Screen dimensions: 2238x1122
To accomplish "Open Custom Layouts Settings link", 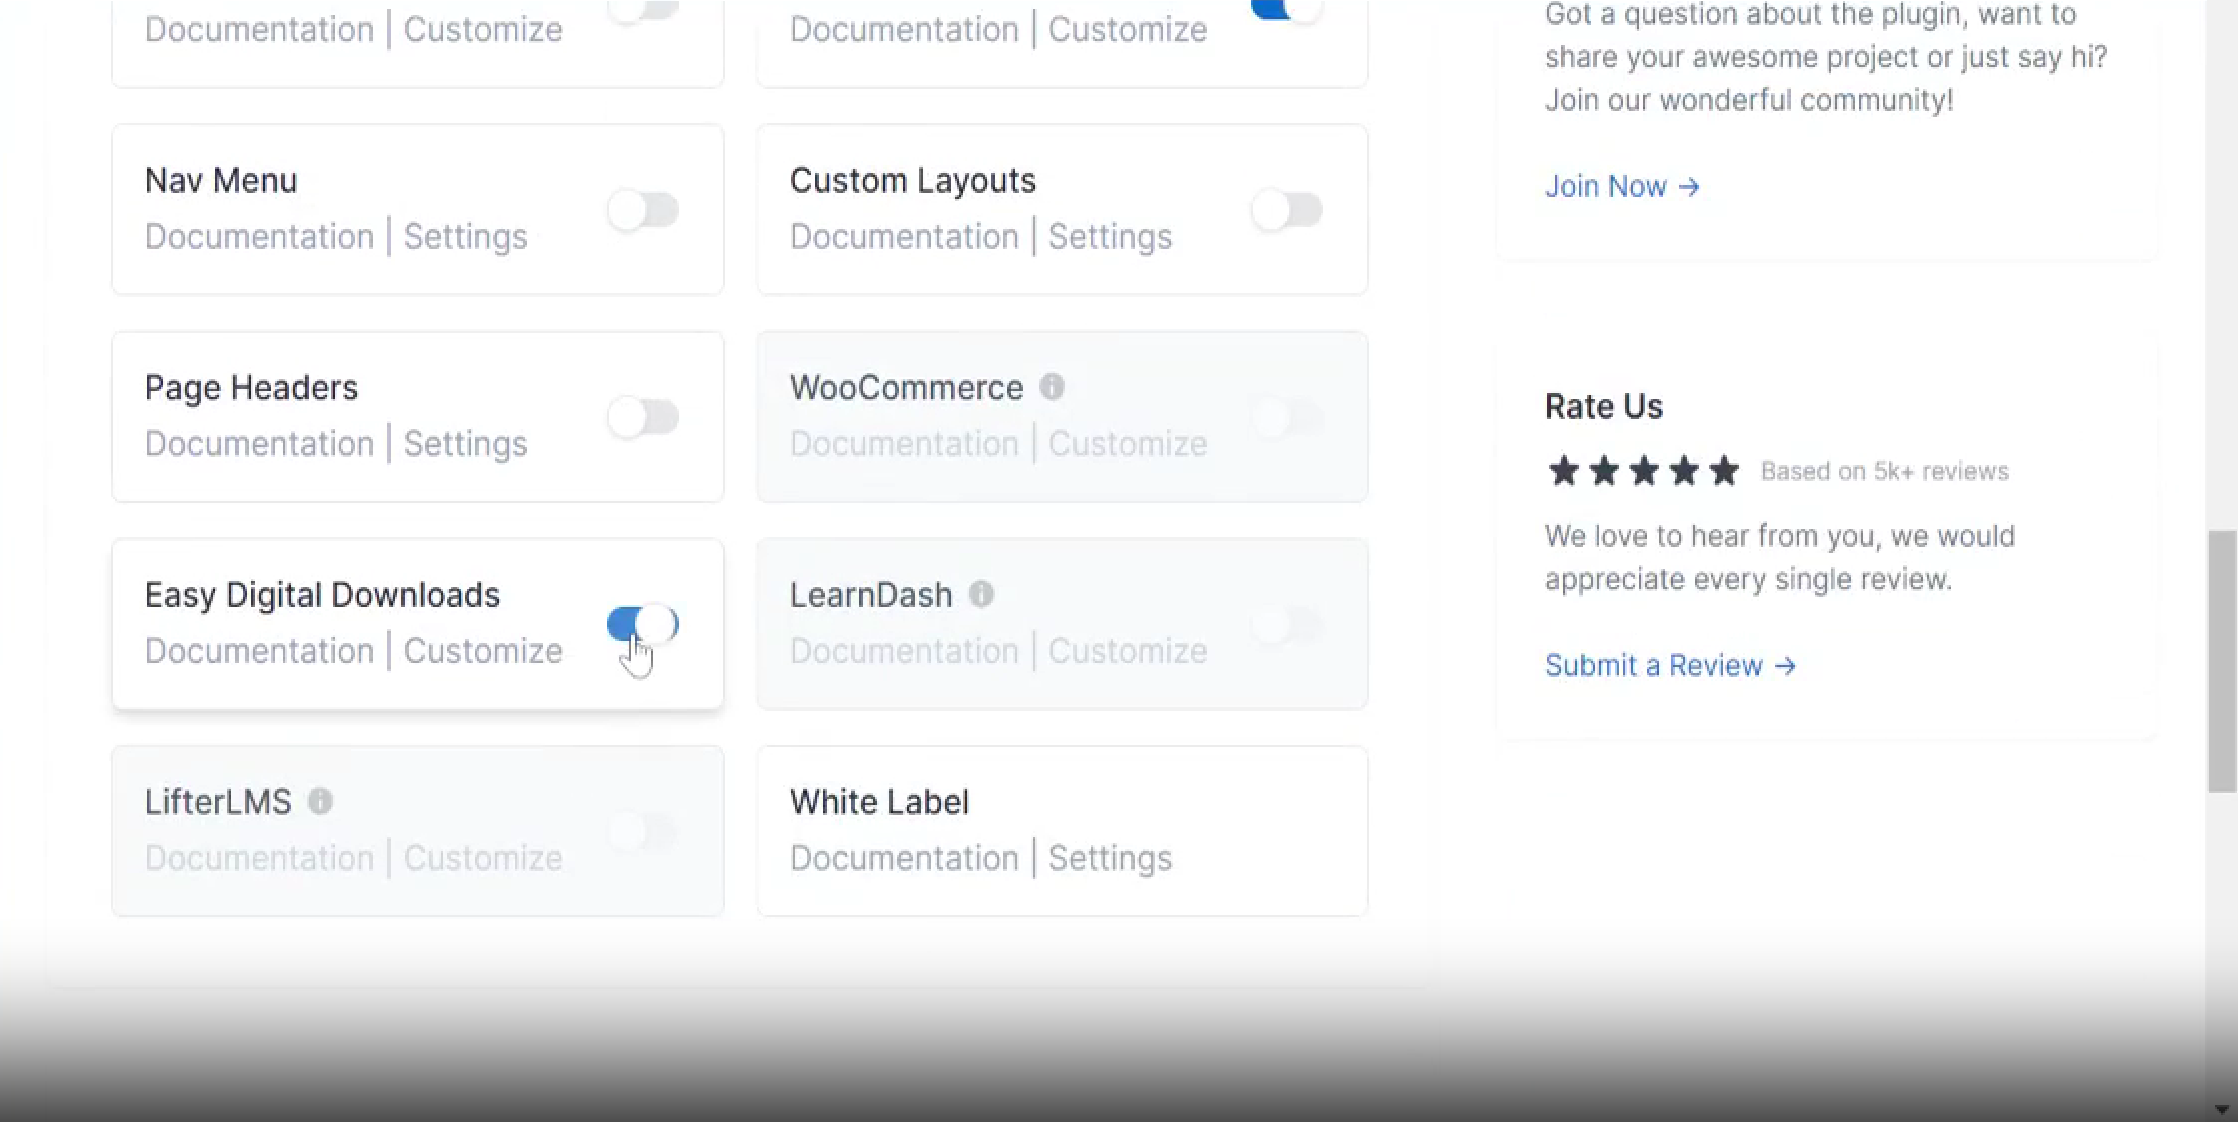I will pos(1110,237).
